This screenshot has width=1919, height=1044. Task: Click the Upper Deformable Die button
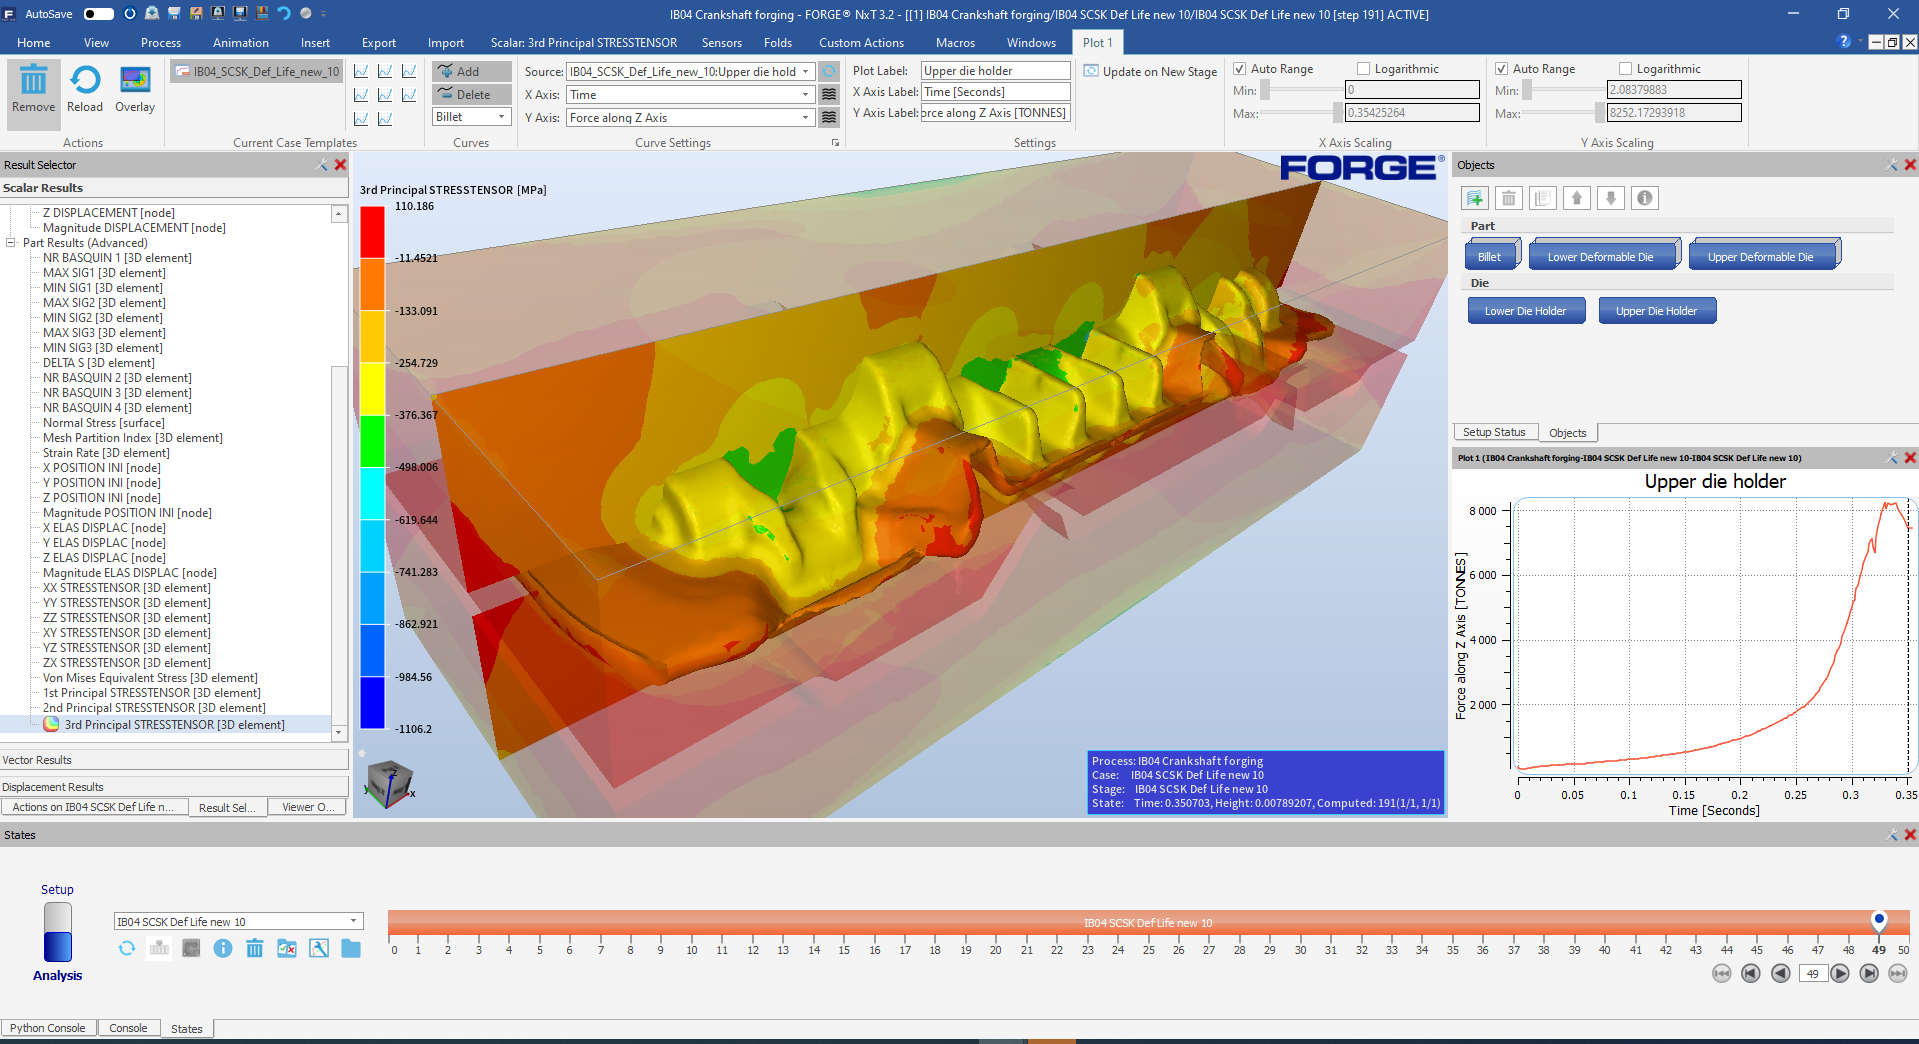[x=1760, y=257]
